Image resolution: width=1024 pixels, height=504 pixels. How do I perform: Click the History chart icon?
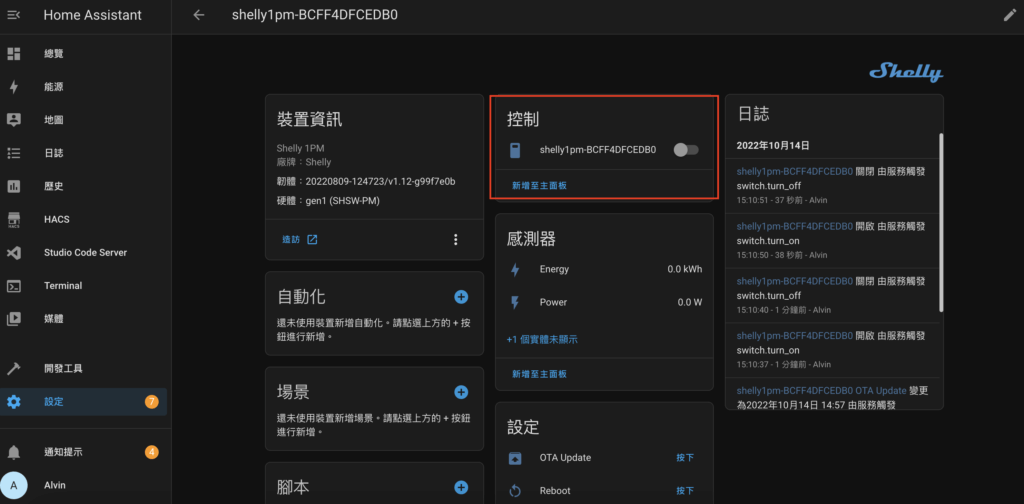[14, 187]
